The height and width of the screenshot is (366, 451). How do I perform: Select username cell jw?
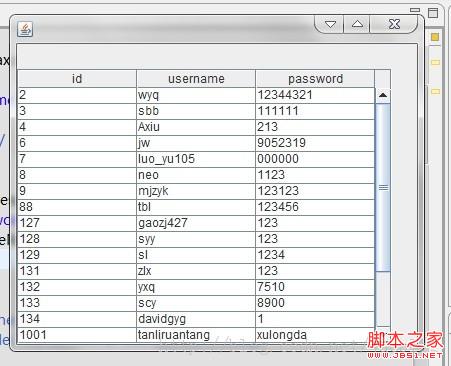point(196,143)
